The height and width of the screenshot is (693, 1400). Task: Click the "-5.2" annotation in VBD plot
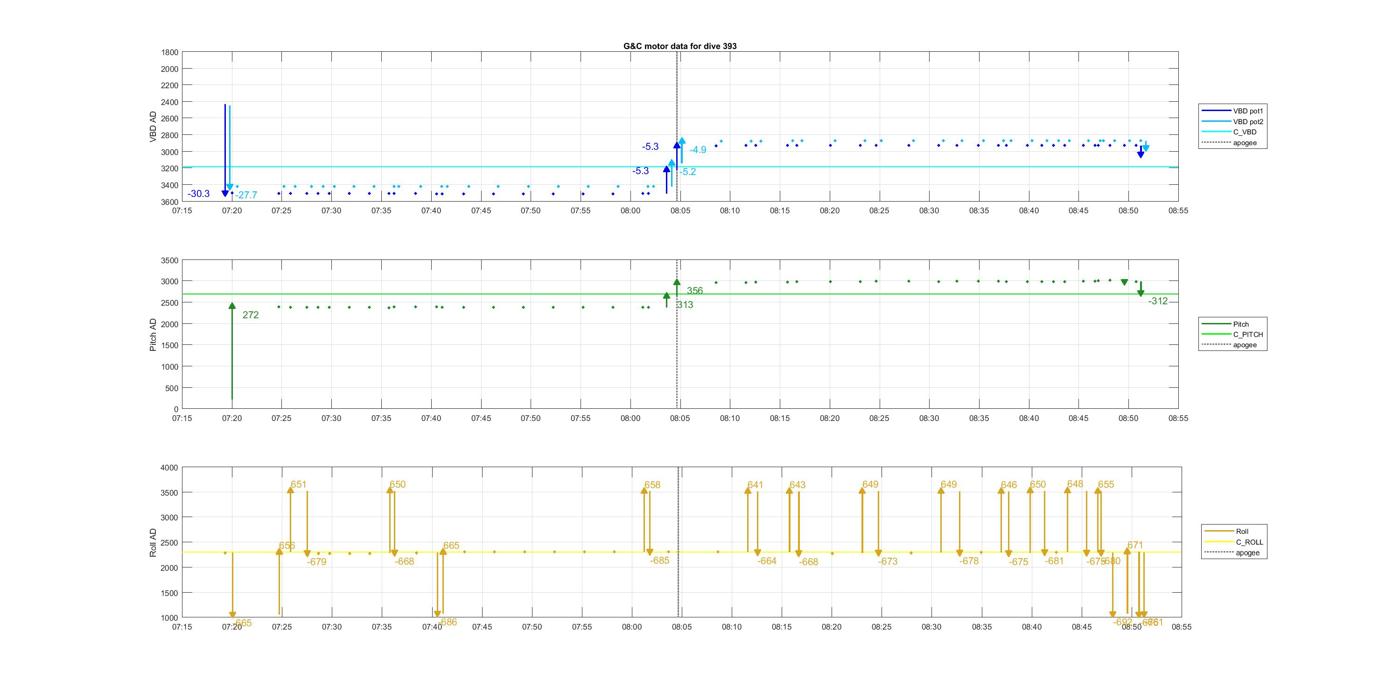click(688, 172)
